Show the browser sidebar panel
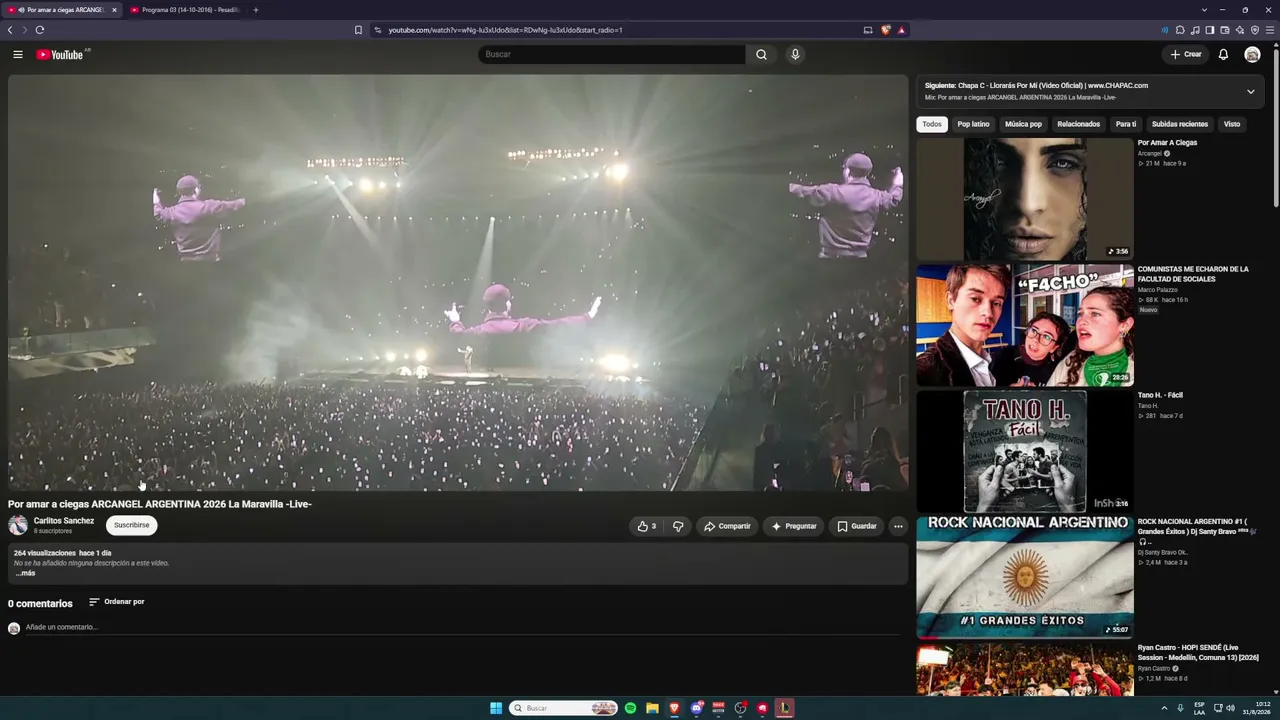The height and width of the screenshot is (720, 1280). tap(1210, 30)
